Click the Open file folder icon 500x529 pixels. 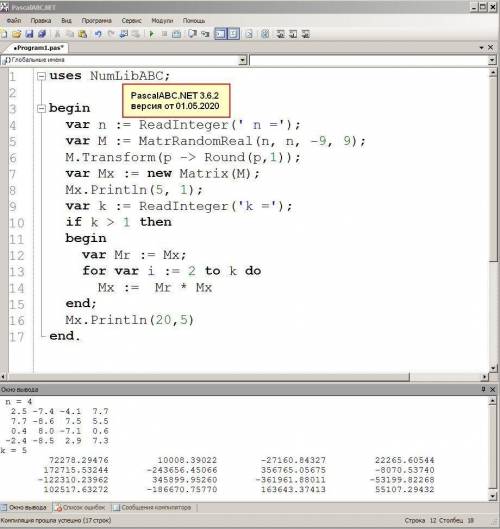16,34
